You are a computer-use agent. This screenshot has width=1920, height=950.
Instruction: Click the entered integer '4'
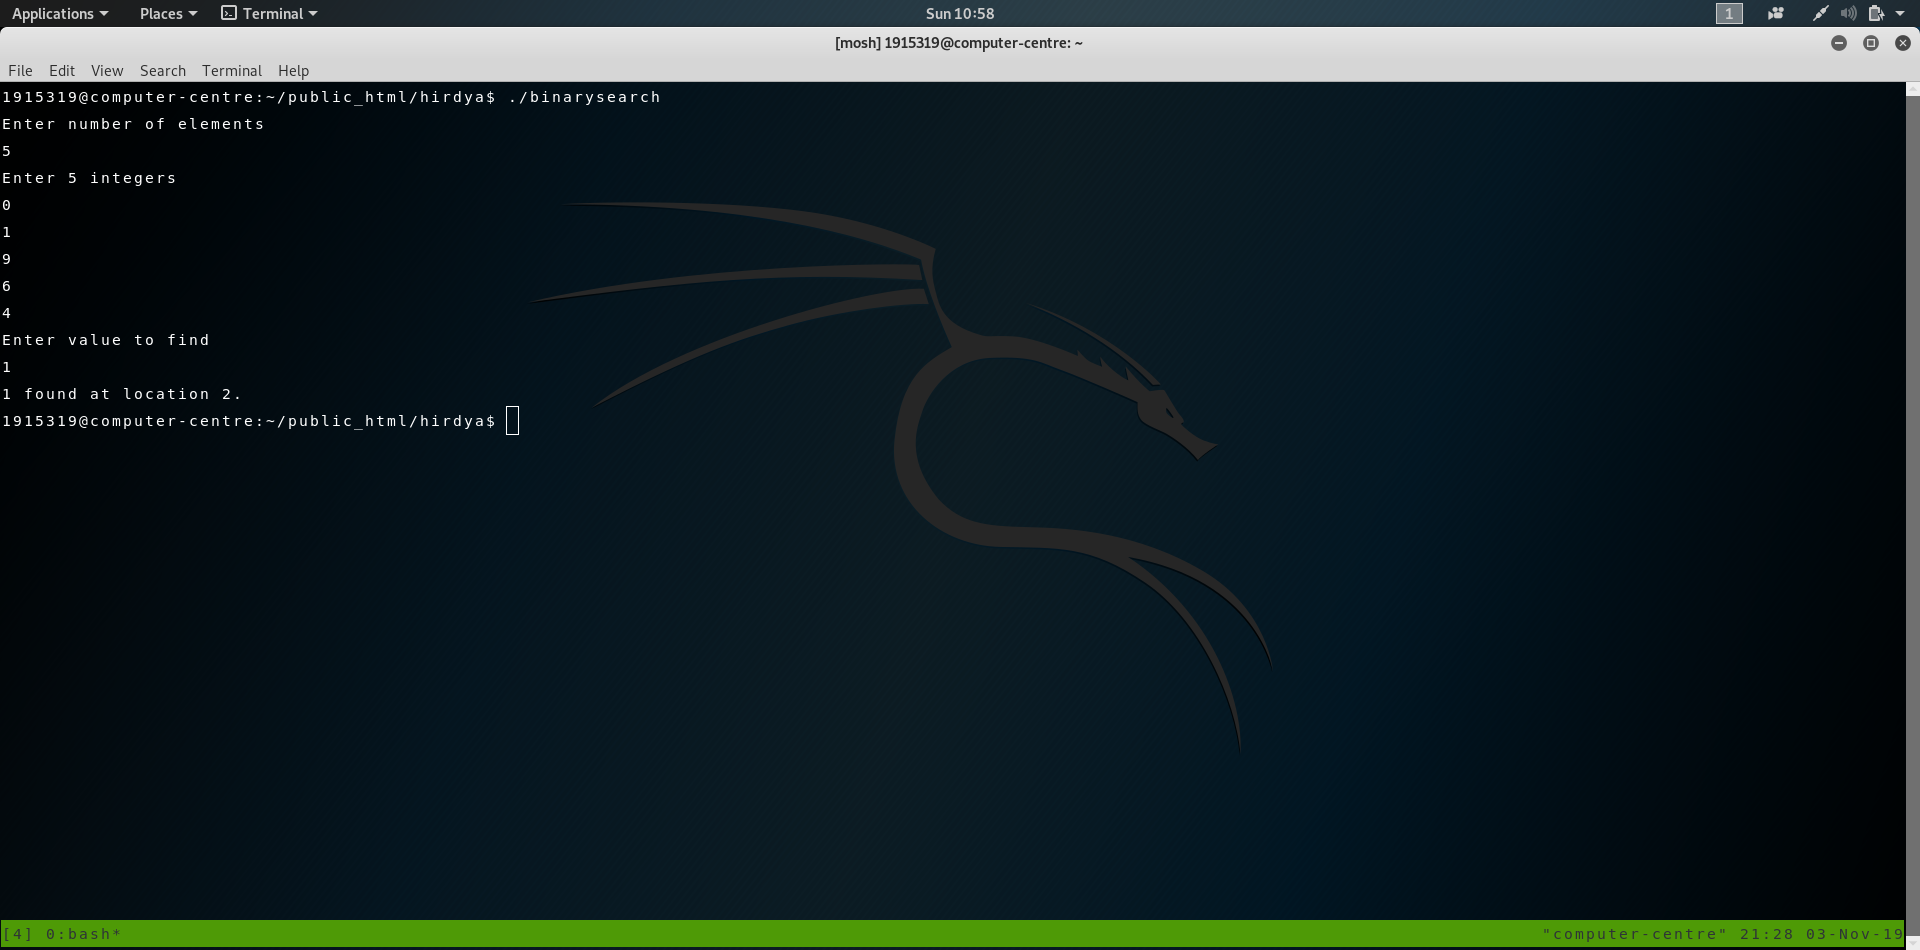tap(7, 313)
